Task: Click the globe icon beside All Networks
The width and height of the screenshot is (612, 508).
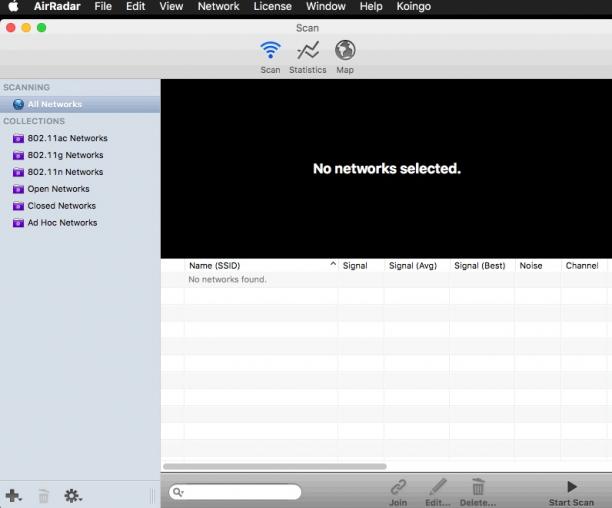Action: (x=18, y=104)
